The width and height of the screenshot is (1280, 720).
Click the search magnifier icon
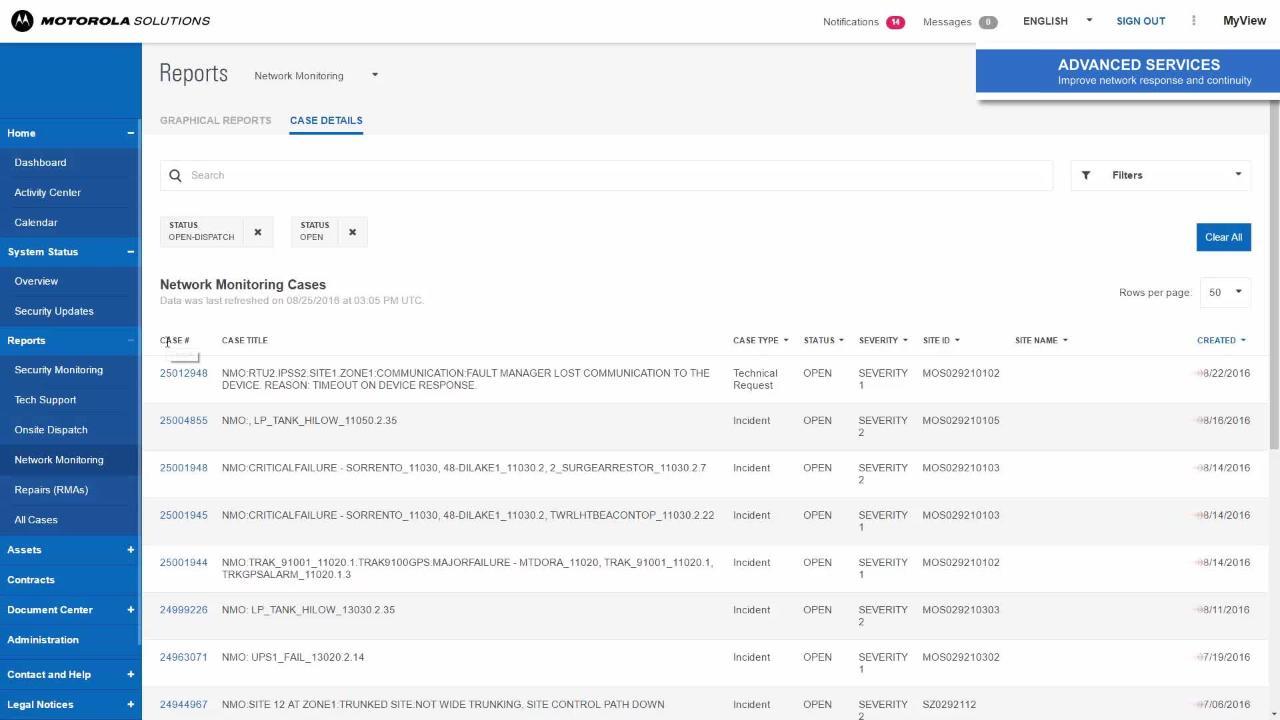[x=175, y=175]
